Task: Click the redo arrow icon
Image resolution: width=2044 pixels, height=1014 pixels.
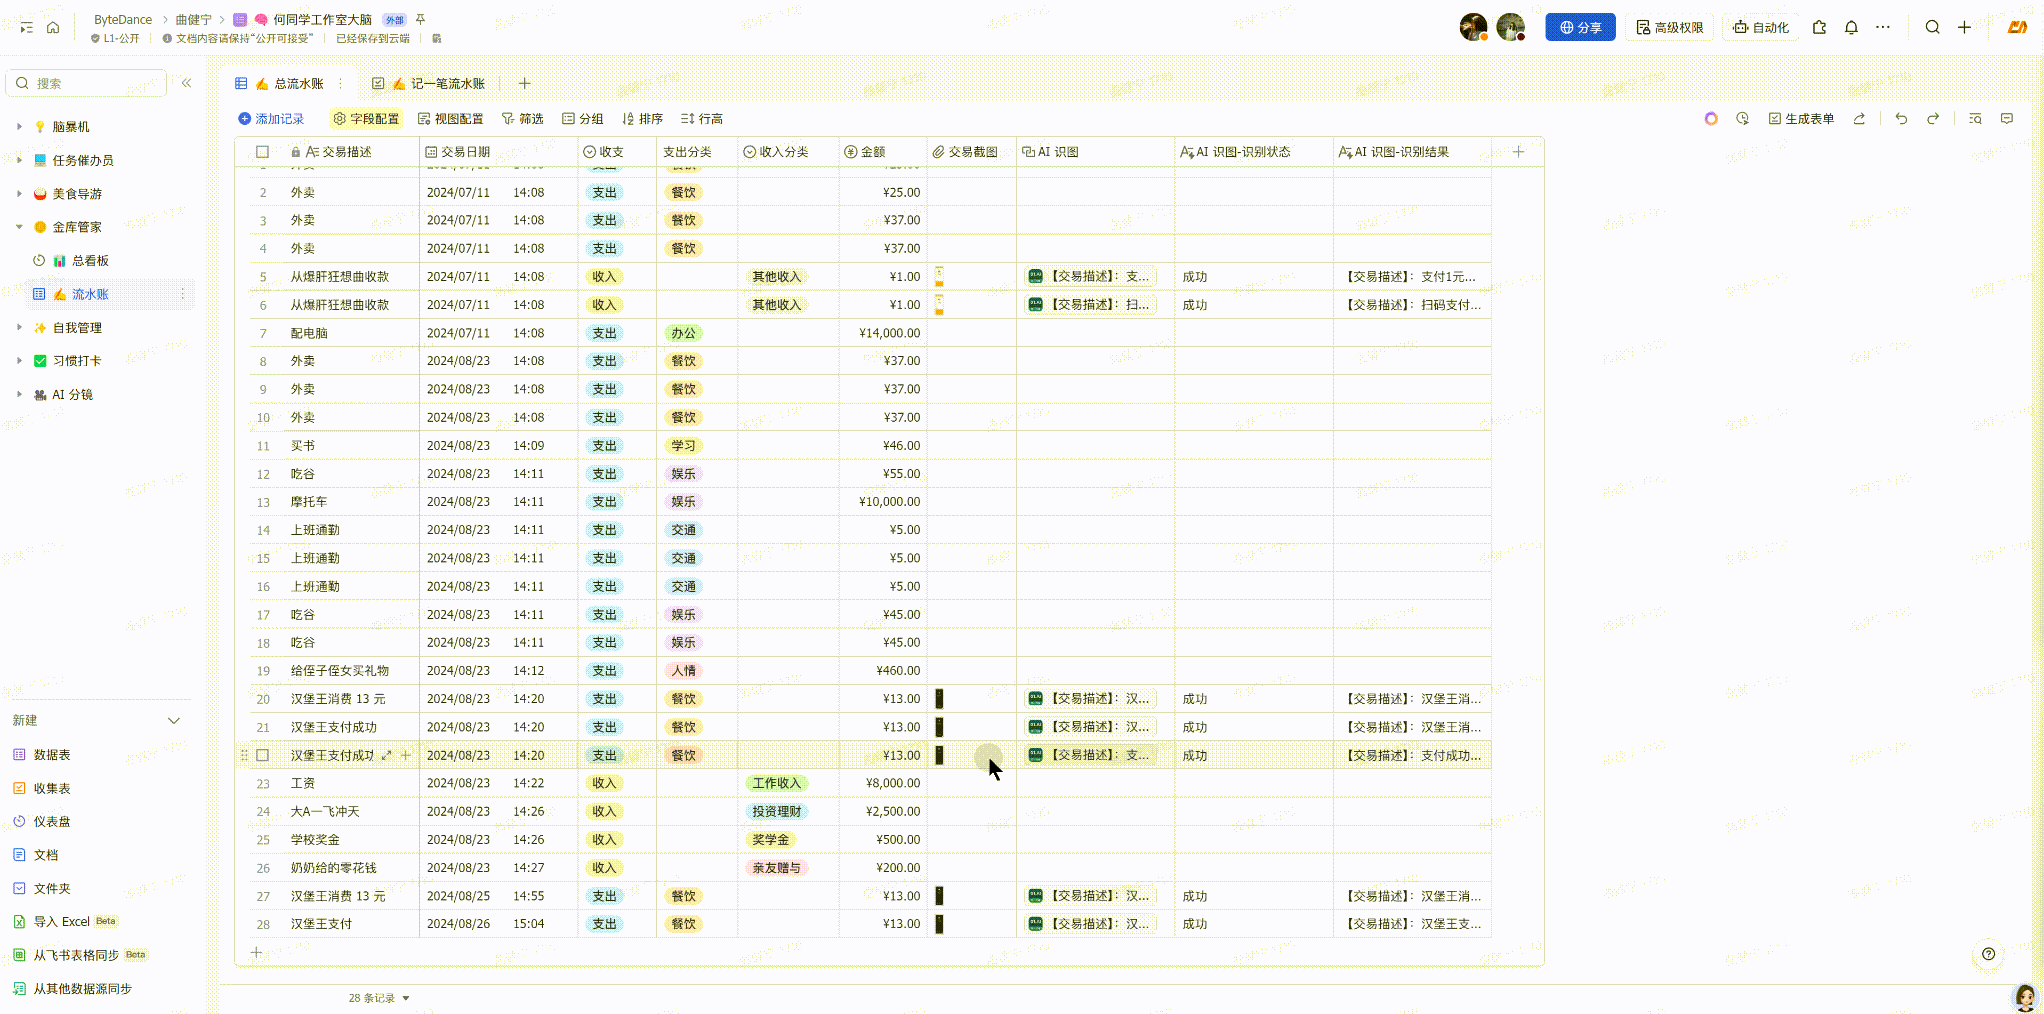Action: (x=1933, y=119)
